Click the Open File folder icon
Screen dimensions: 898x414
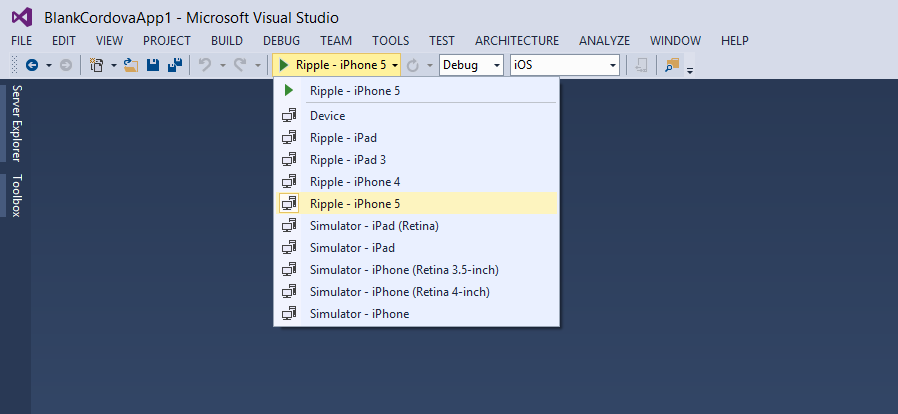tap(130, 65)
